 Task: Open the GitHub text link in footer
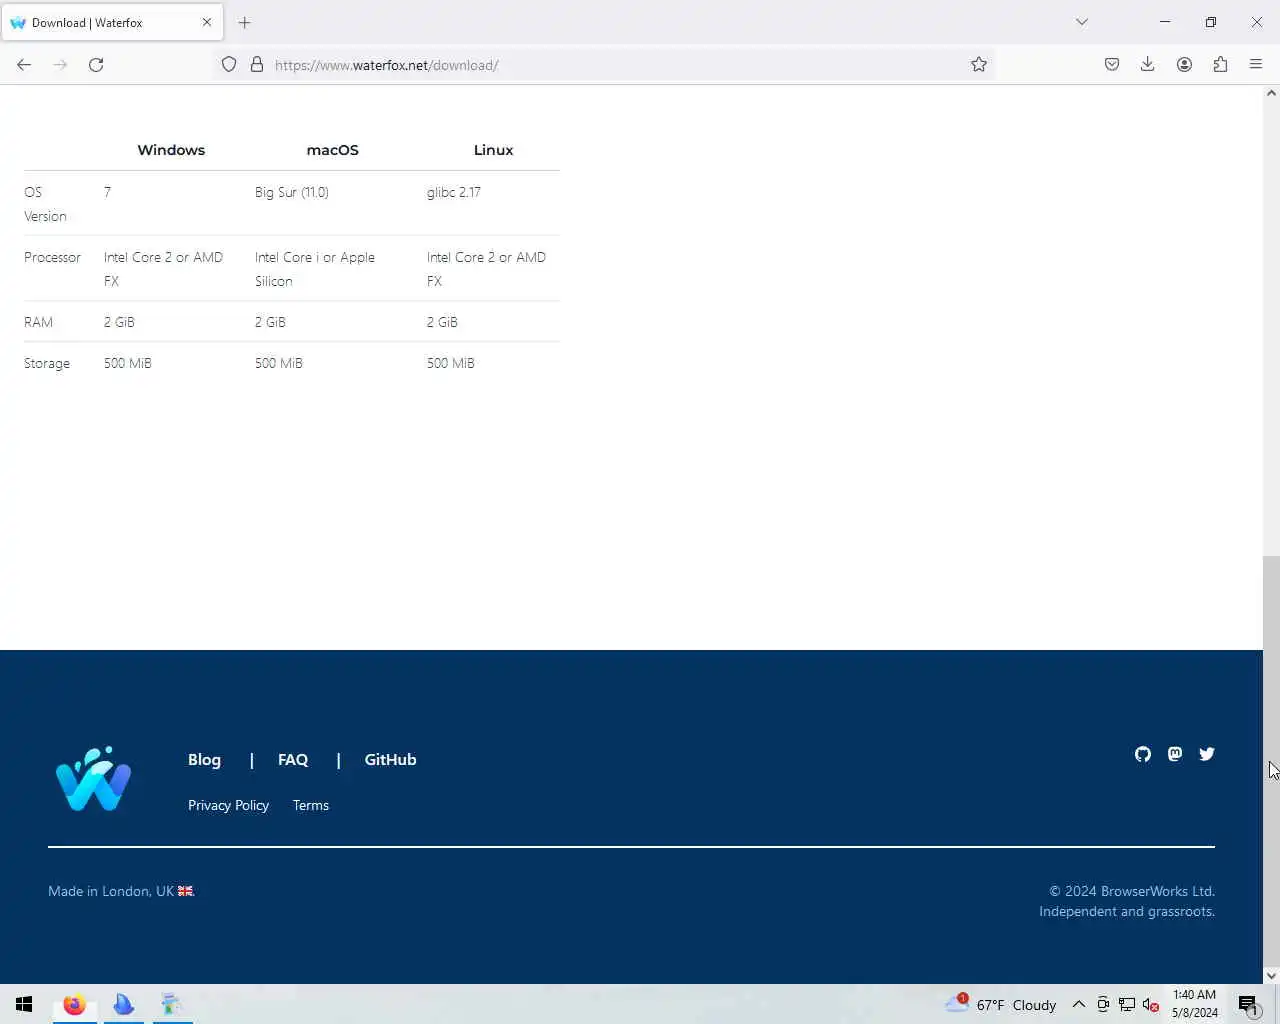[x=390, y=760]
